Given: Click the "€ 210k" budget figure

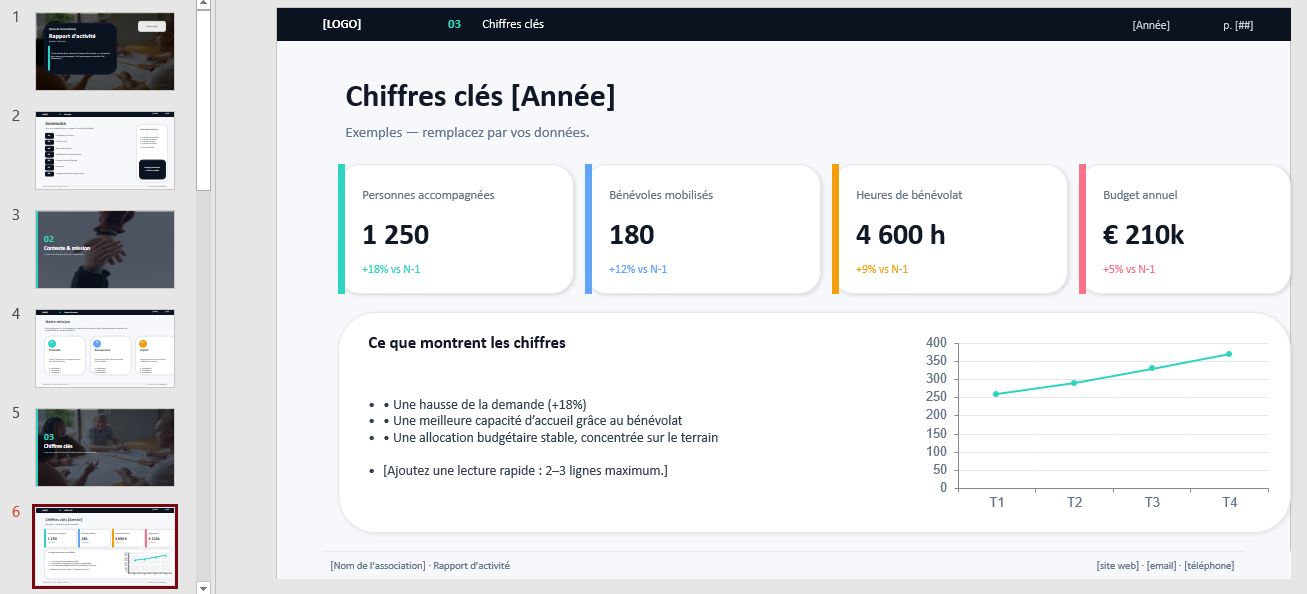Looking at the screenshot, I should pyautogui.click(x=1143, y=235).
